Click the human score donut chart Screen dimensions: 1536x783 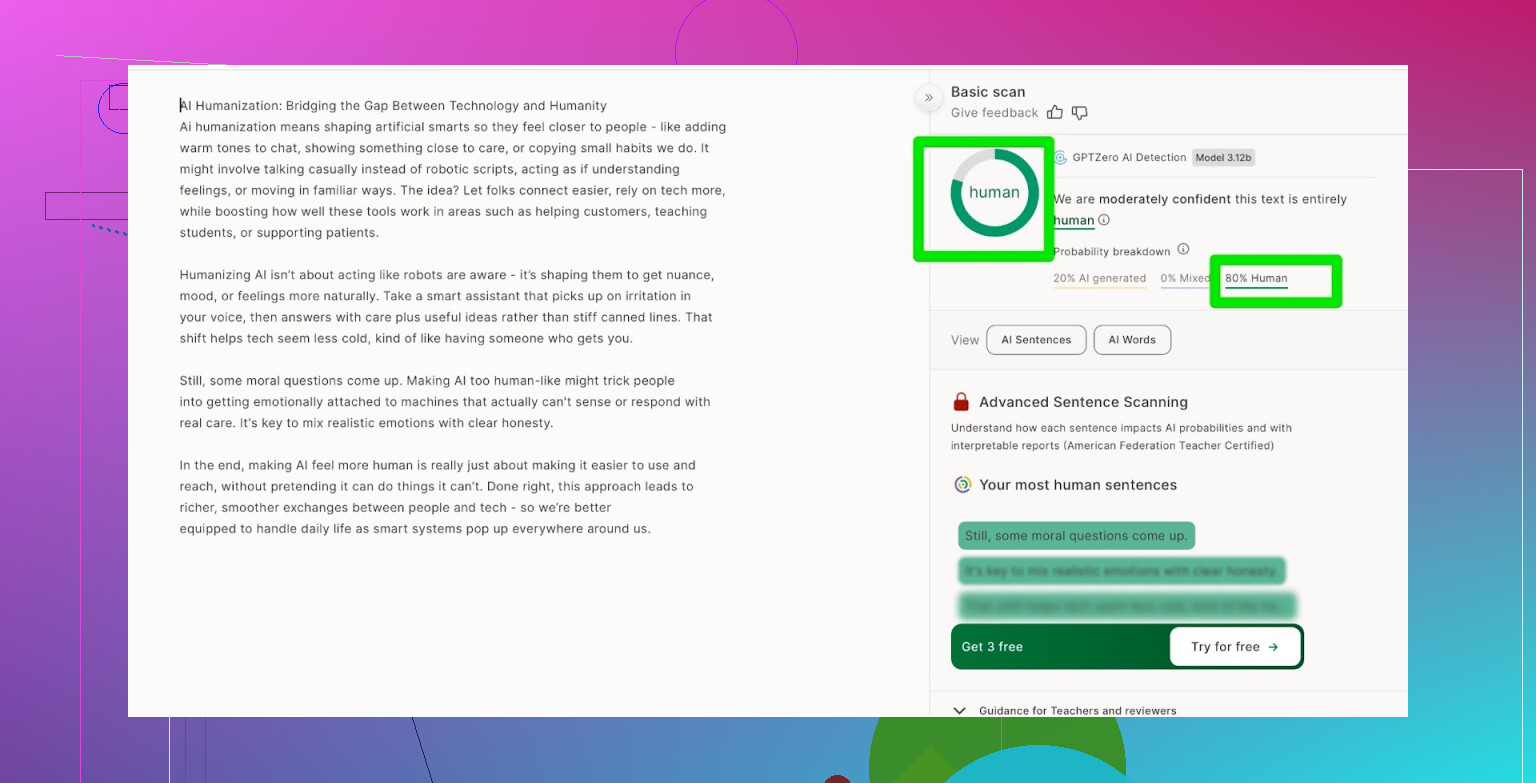(994, 193)
